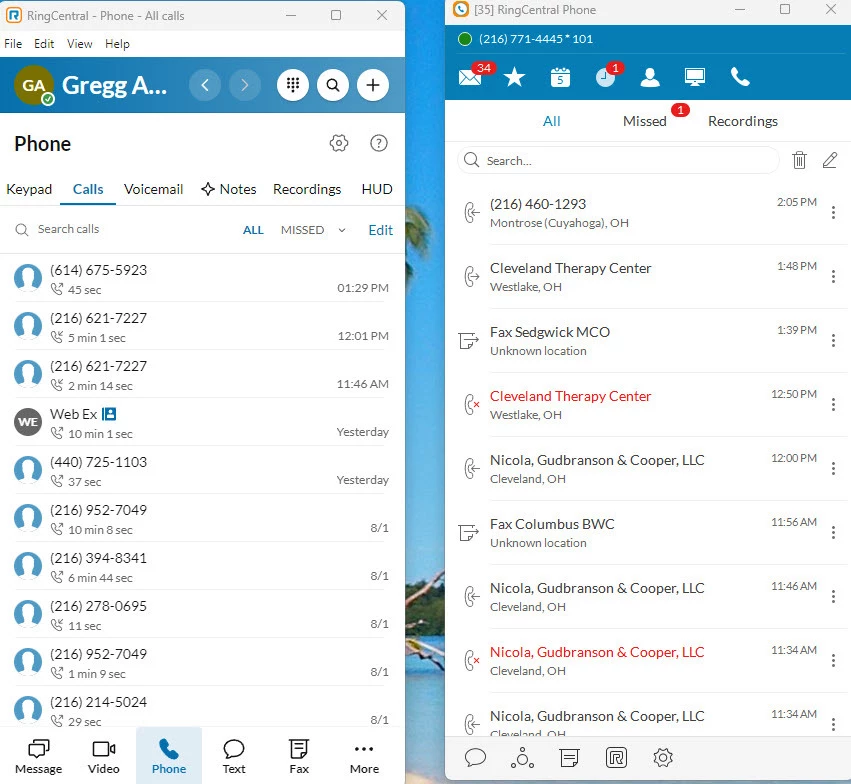Open Video in bottom navigation

click(104, 756)
